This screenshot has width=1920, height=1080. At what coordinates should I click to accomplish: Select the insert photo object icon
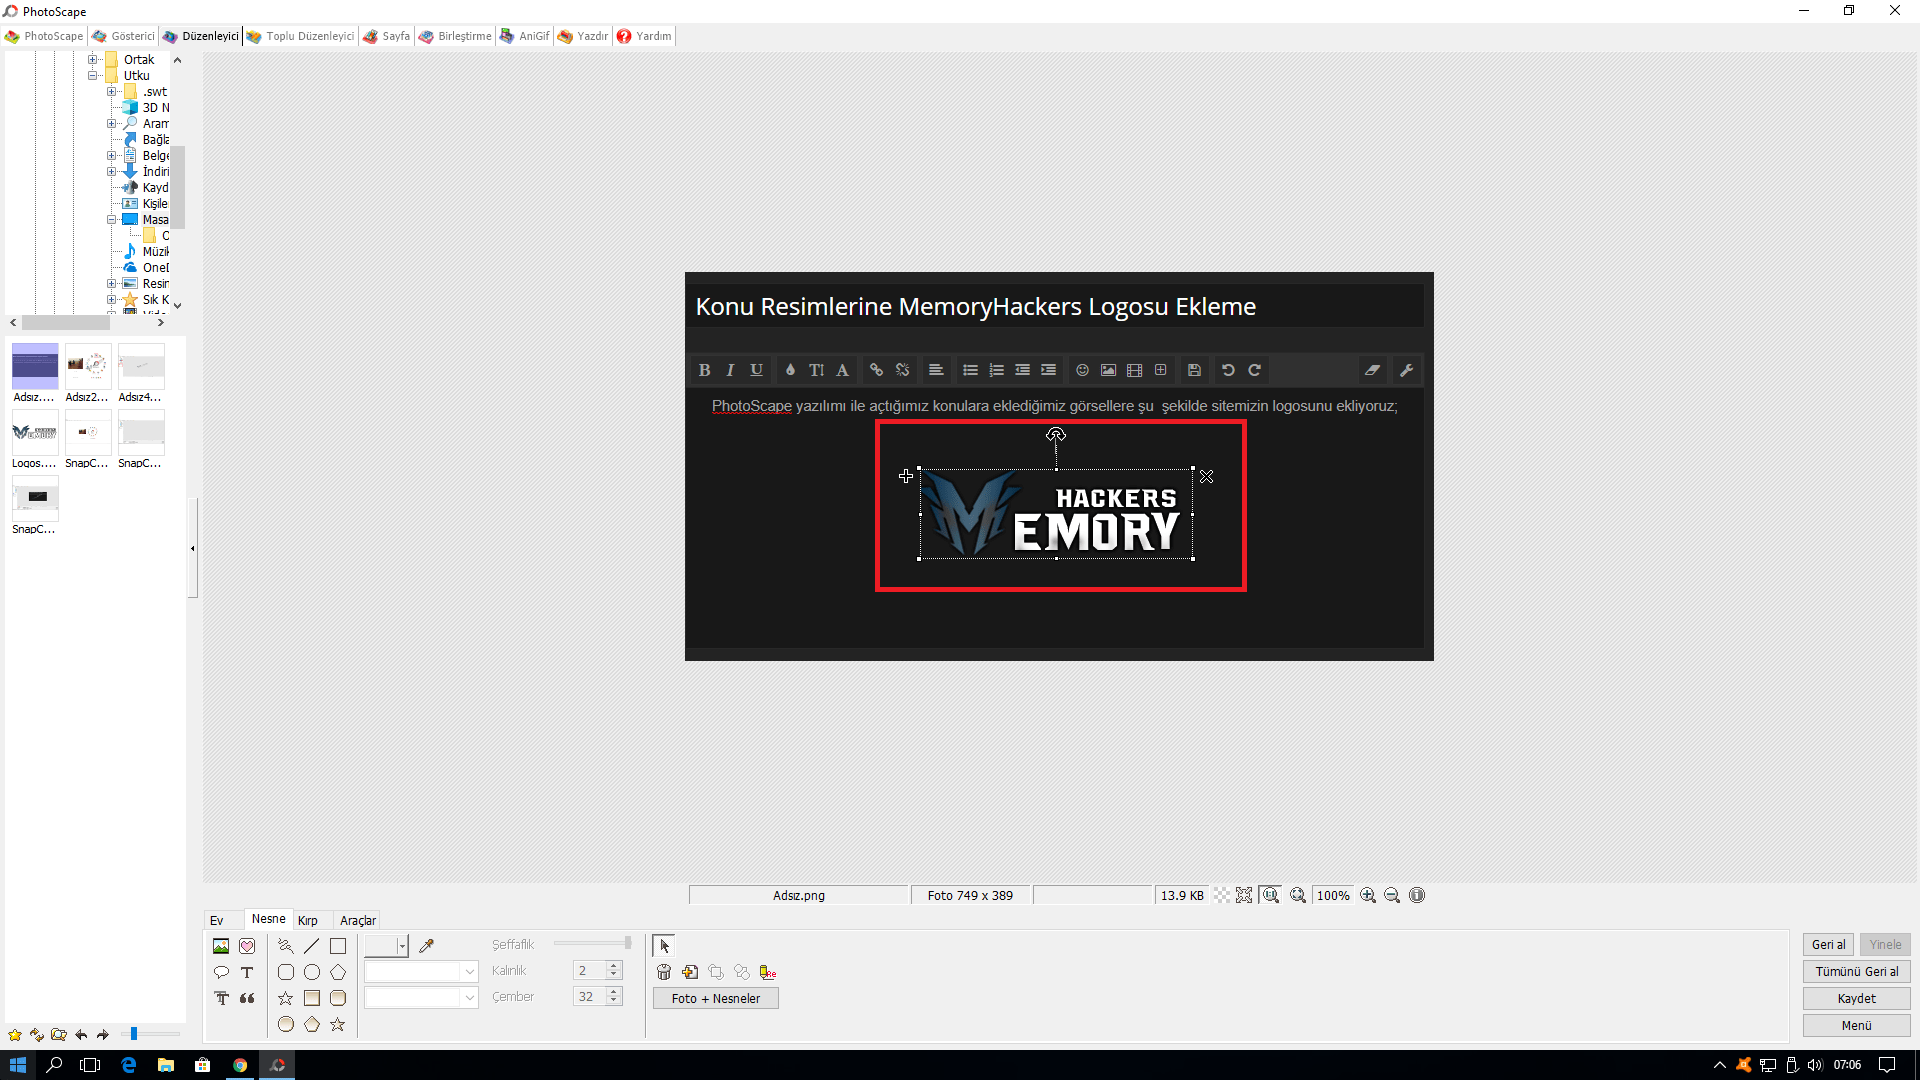tap(221, 946)
